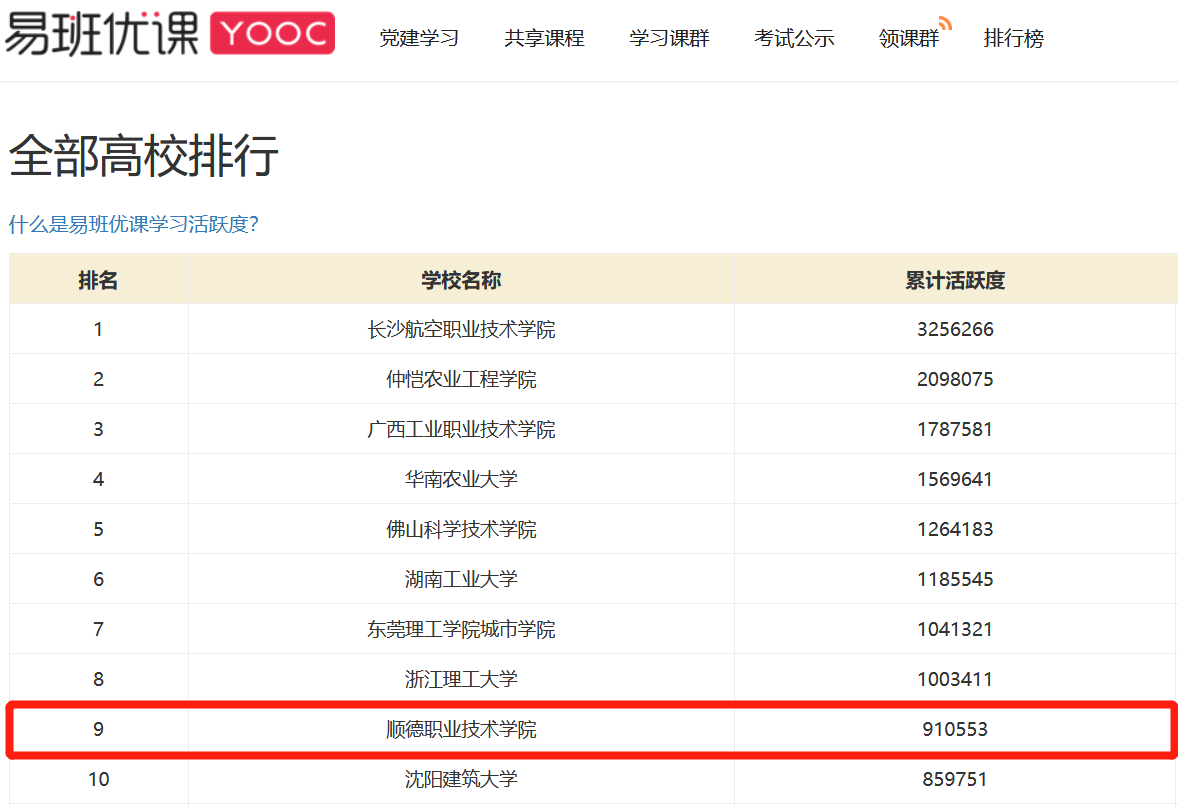The width and height of the screenshot is (1178, 807).
Task: Go to 共享课程 in navigation
Action: 544,39
